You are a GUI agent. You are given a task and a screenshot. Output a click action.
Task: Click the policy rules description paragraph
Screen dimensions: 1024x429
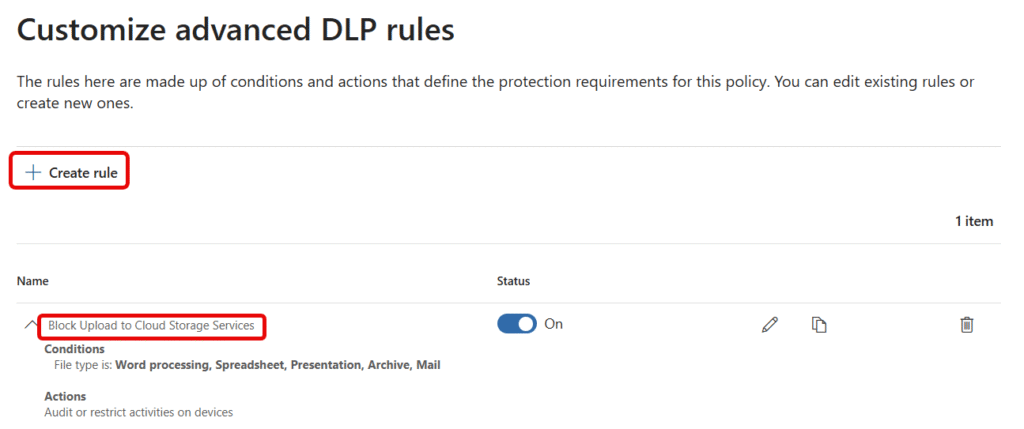[x=496, y=93]
